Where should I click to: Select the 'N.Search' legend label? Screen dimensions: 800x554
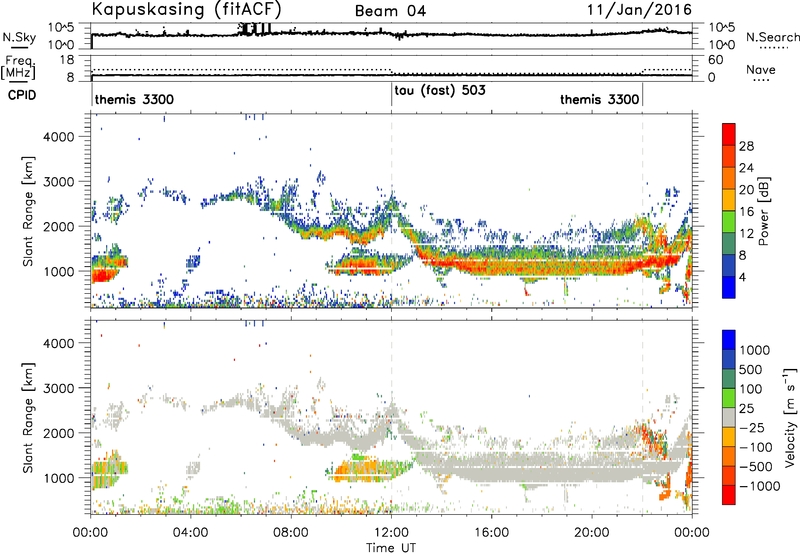tap(772, 37)
